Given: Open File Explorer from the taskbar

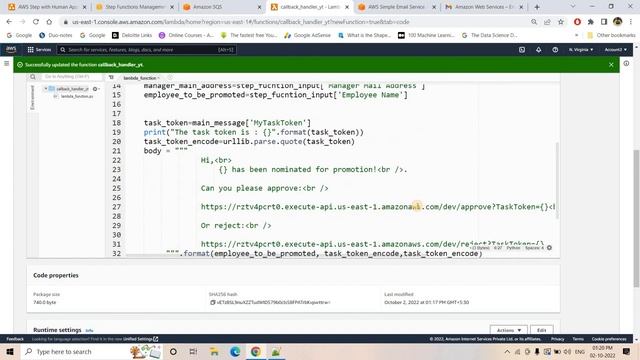Looking at the screenshot, I should (x=214, y=351).
